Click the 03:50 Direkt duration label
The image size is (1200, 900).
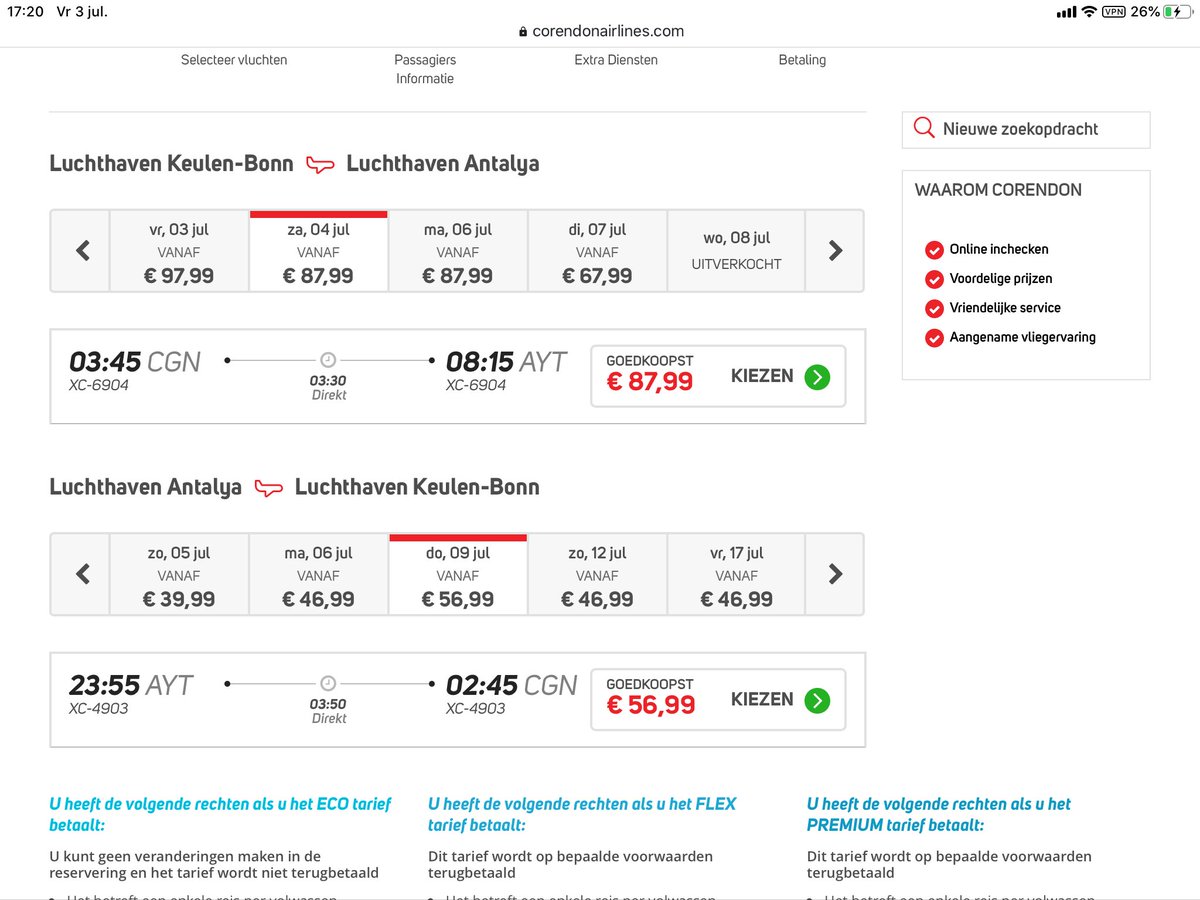328,711
